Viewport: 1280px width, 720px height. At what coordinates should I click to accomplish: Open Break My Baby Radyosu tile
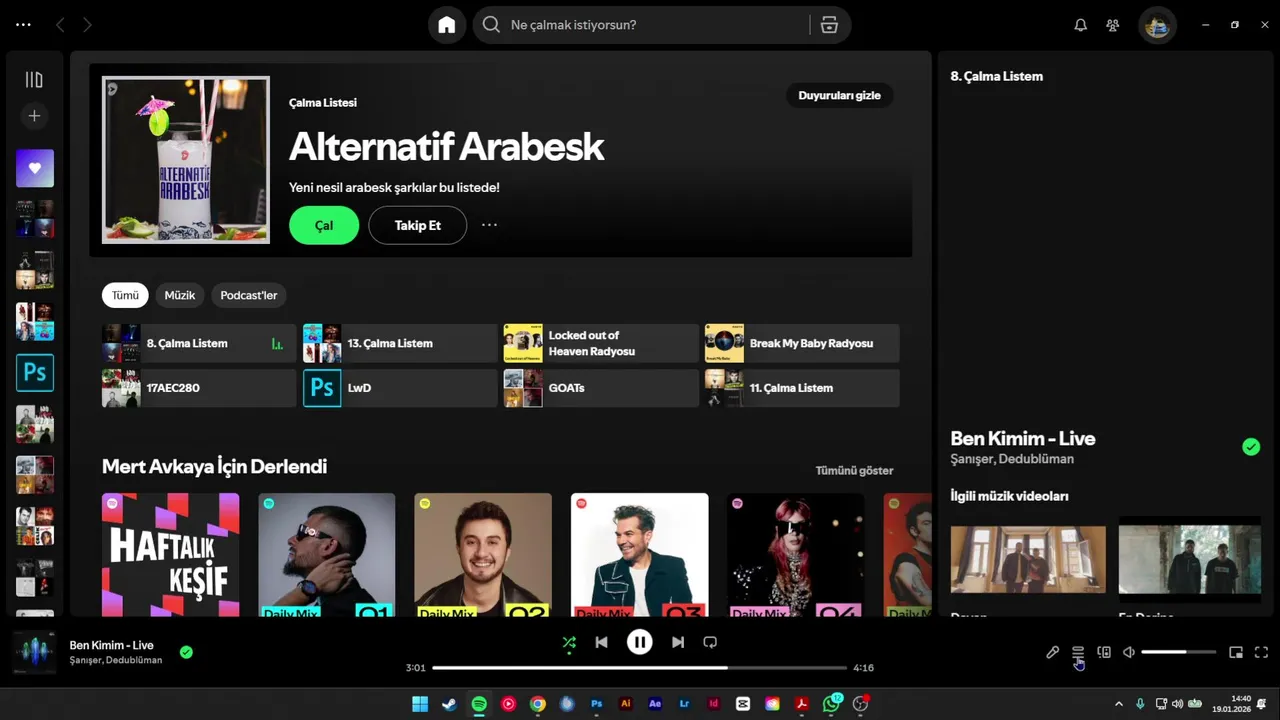(802, 343)
